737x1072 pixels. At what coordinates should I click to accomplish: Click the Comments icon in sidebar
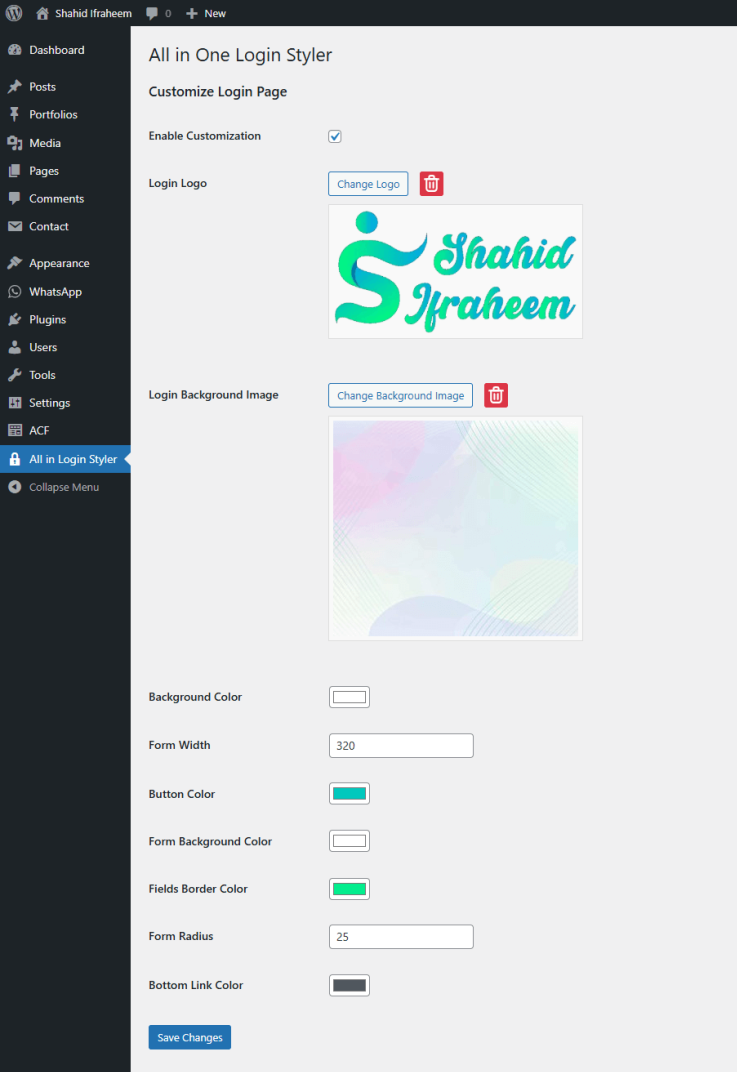pyautogui.click(x=15, y=198)
